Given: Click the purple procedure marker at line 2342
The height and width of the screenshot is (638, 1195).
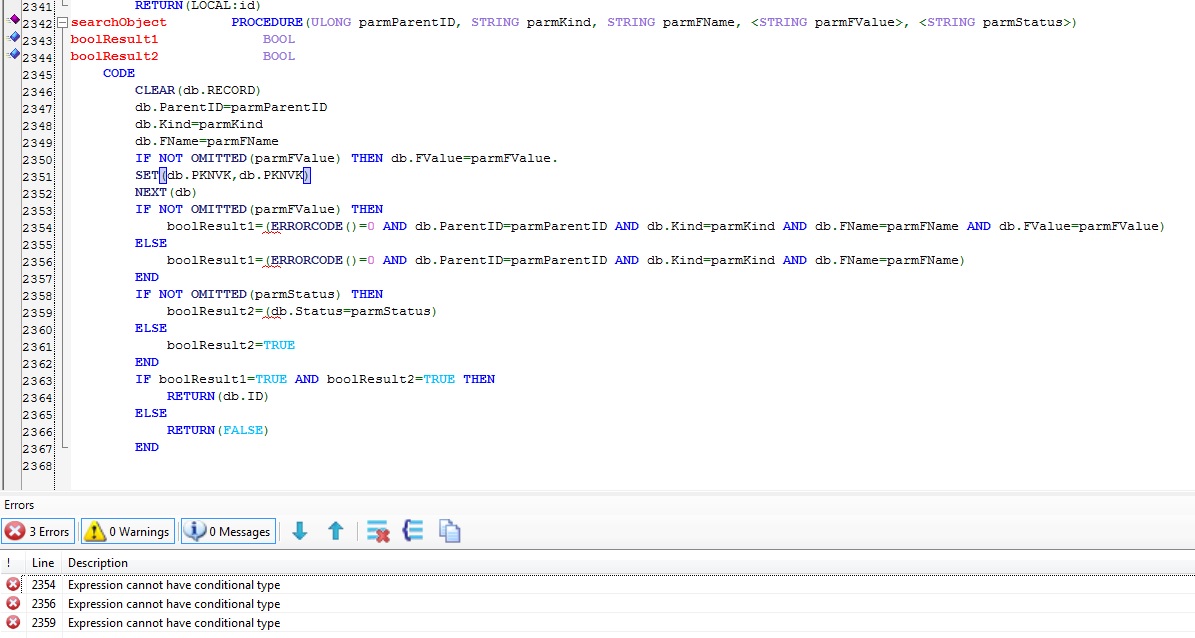Looking at the screenshot, I should pos(14,20).
